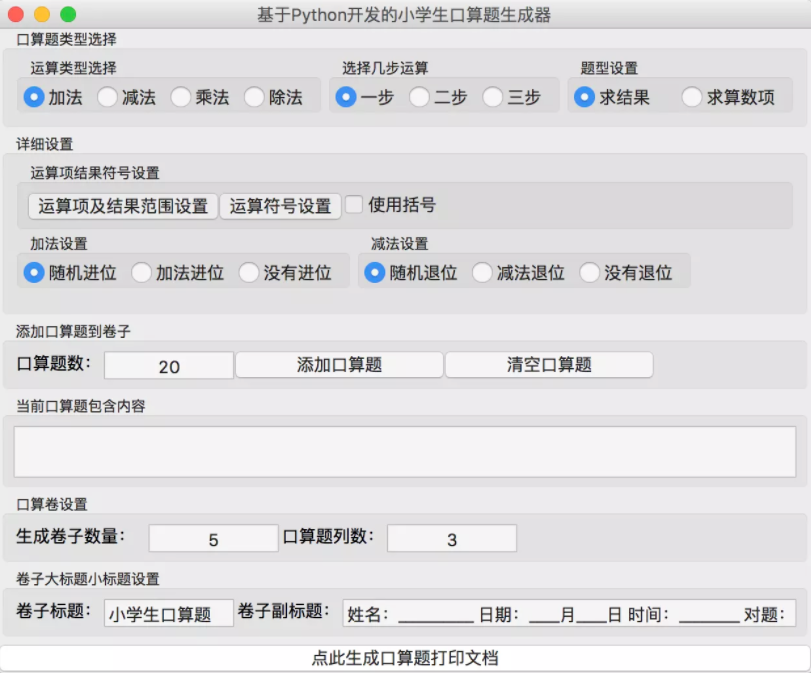Open 运算项及结果范围设置 settings
This screenshot has height=673, width=811.
pos(120,205)
